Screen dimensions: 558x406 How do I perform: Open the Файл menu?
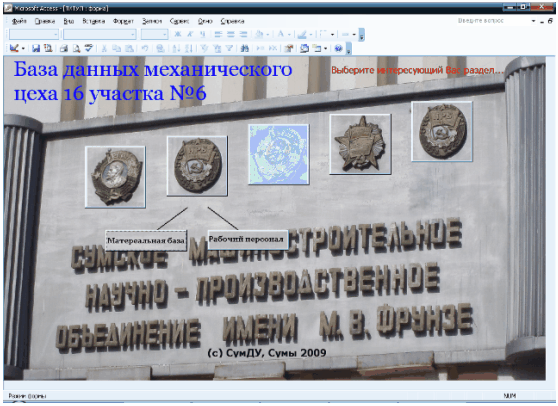(x=19, y=21)
